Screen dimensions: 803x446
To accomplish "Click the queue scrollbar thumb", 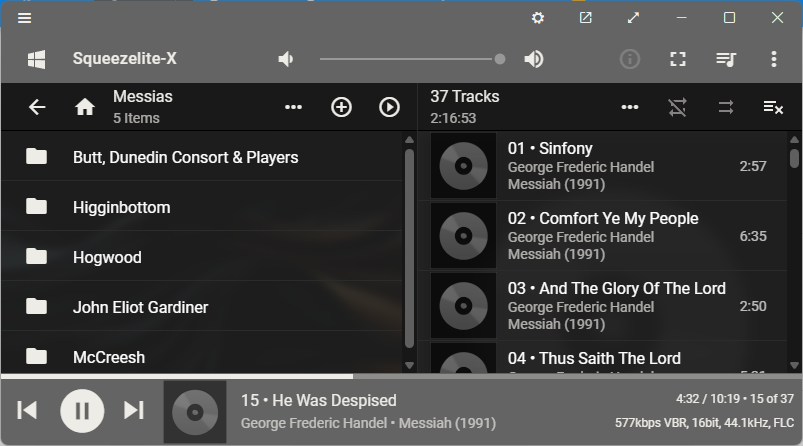I will pos(794,158).
